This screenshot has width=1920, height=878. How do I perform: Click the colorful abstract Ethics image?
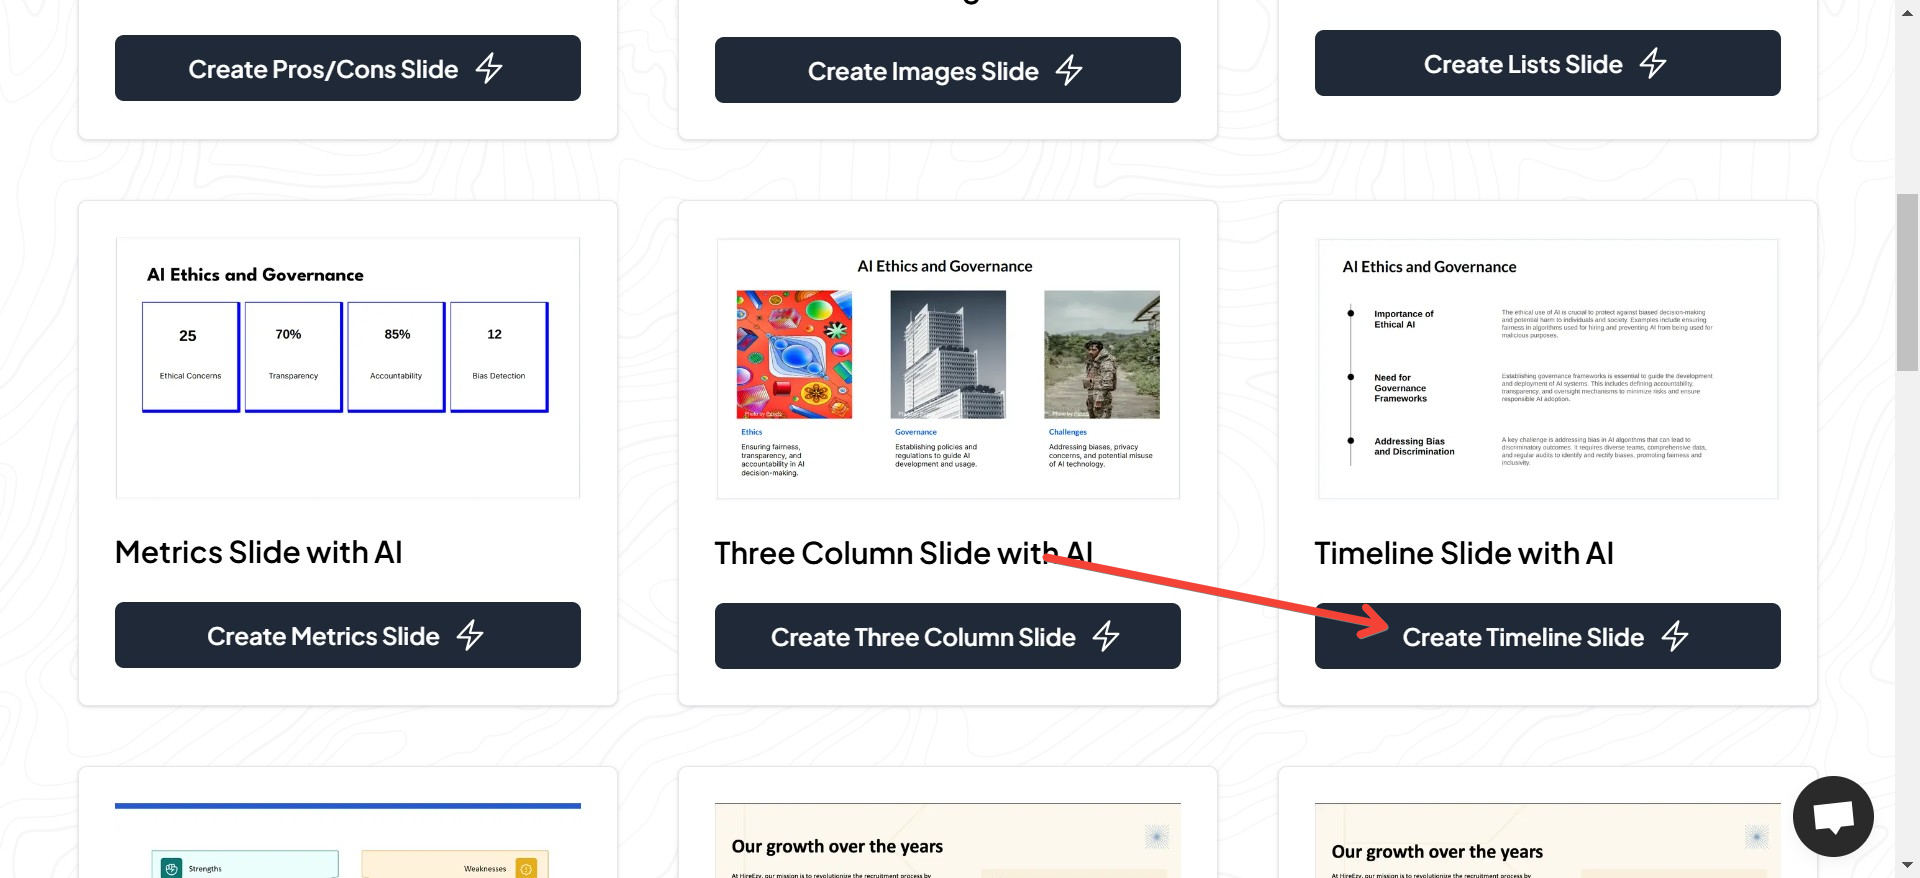tap(794, 354)
